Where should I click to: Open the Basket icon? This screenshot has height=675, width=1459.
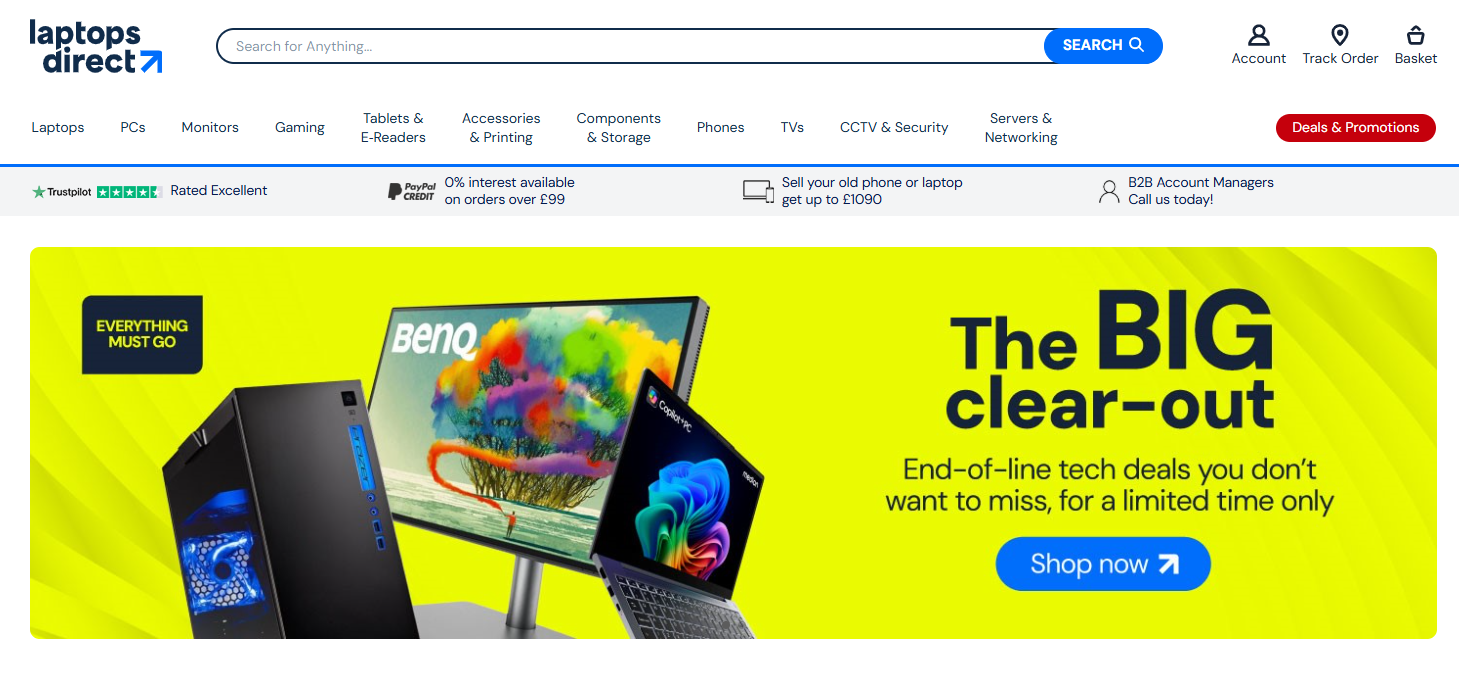[1415, 36]
